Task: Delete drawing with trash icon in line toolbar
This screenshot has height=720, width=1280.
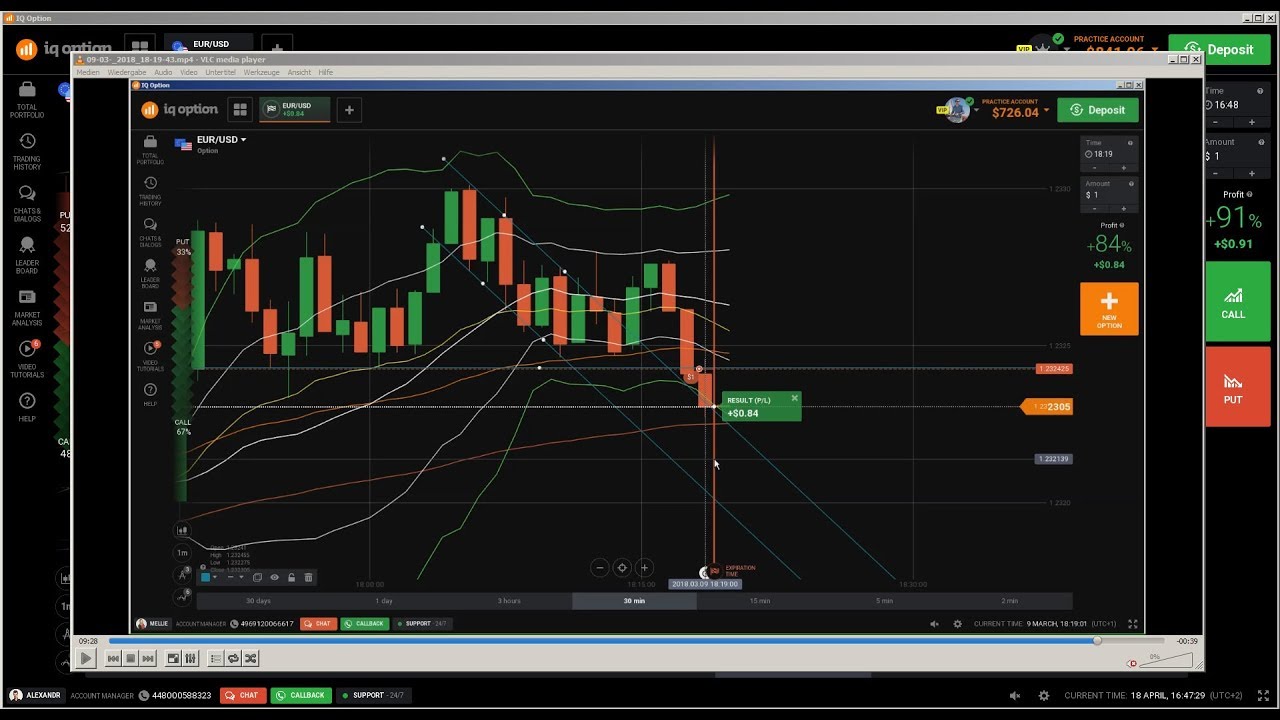Action: click(308, 577)
